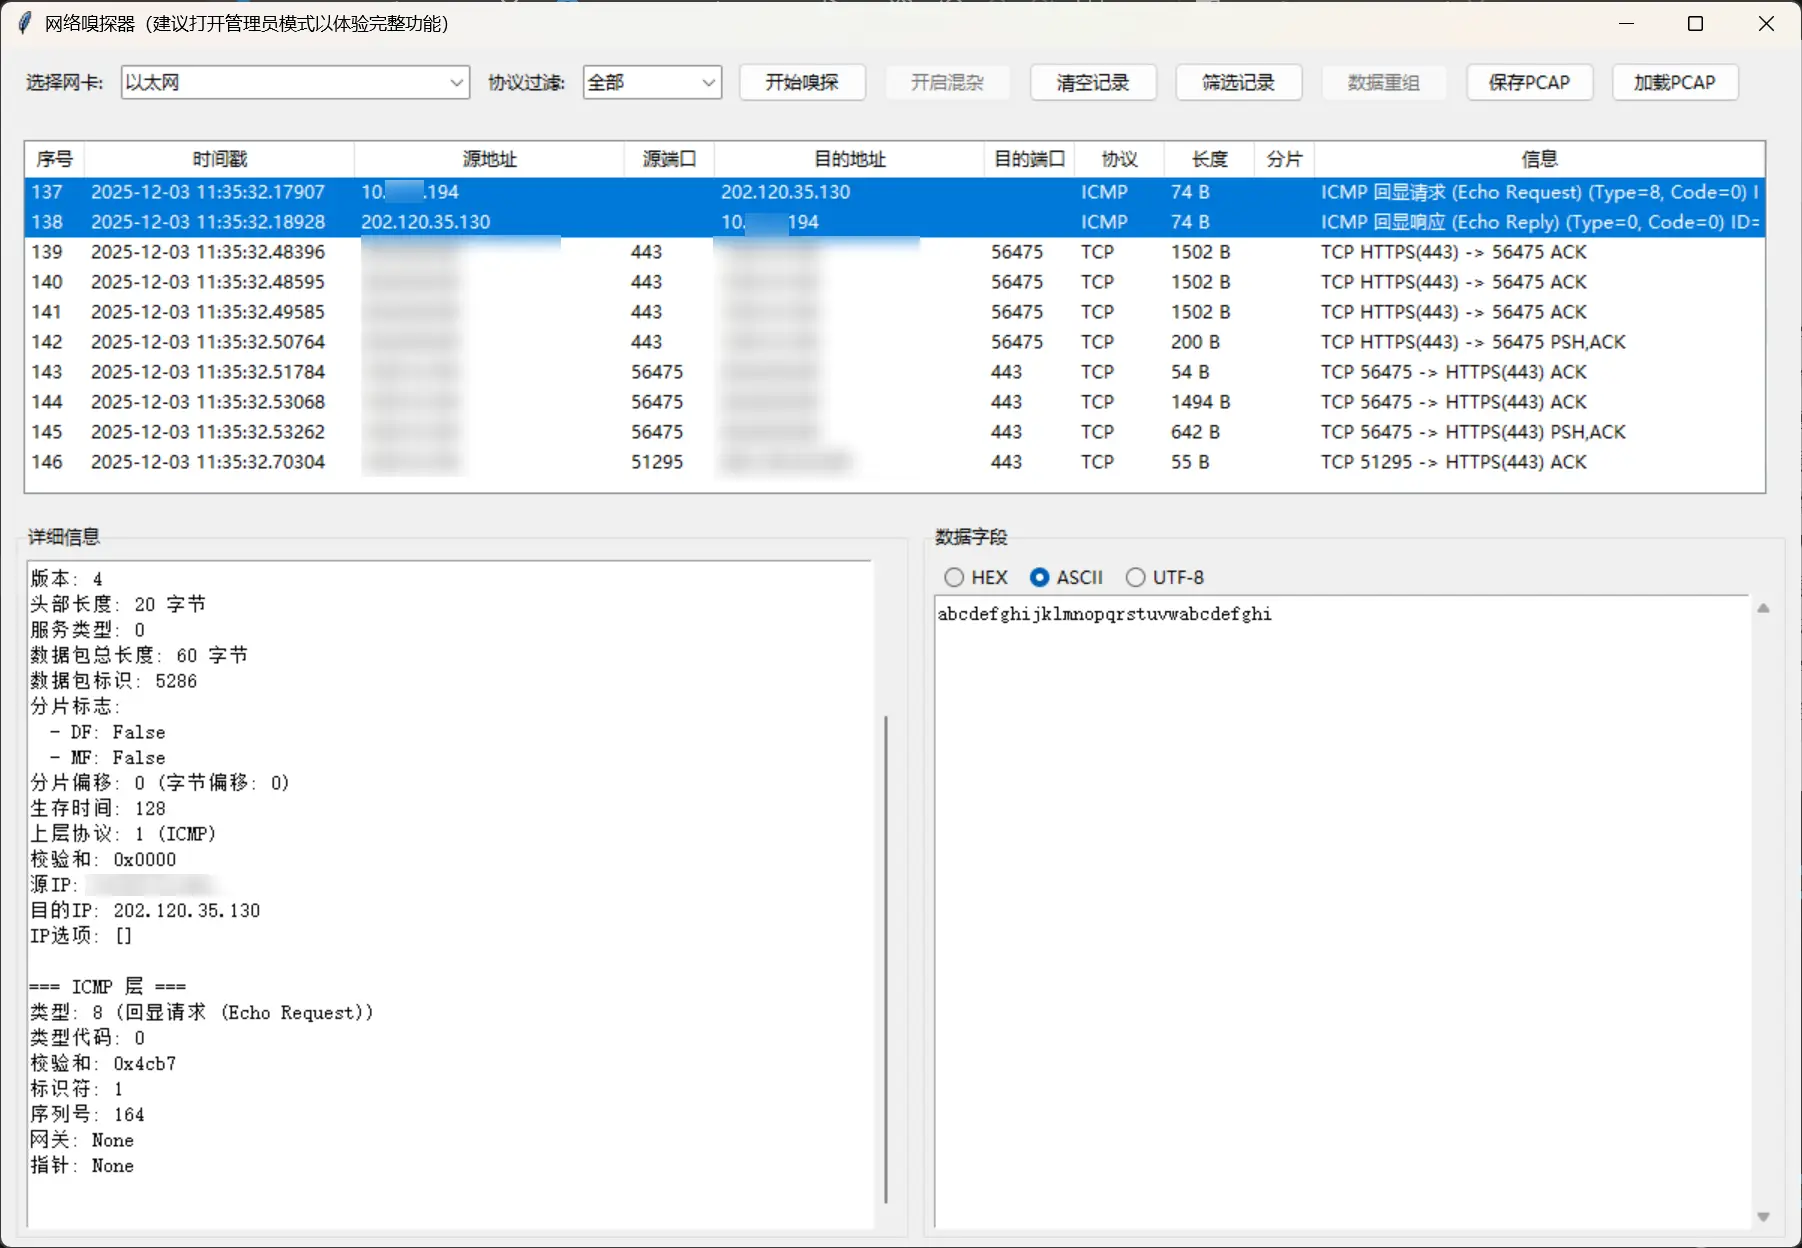Image resolution: width=1802 pixels, height=1248 pixels.
Task: Enable 开启混杂 promiscuous mode
Action: tap(947, 82)
